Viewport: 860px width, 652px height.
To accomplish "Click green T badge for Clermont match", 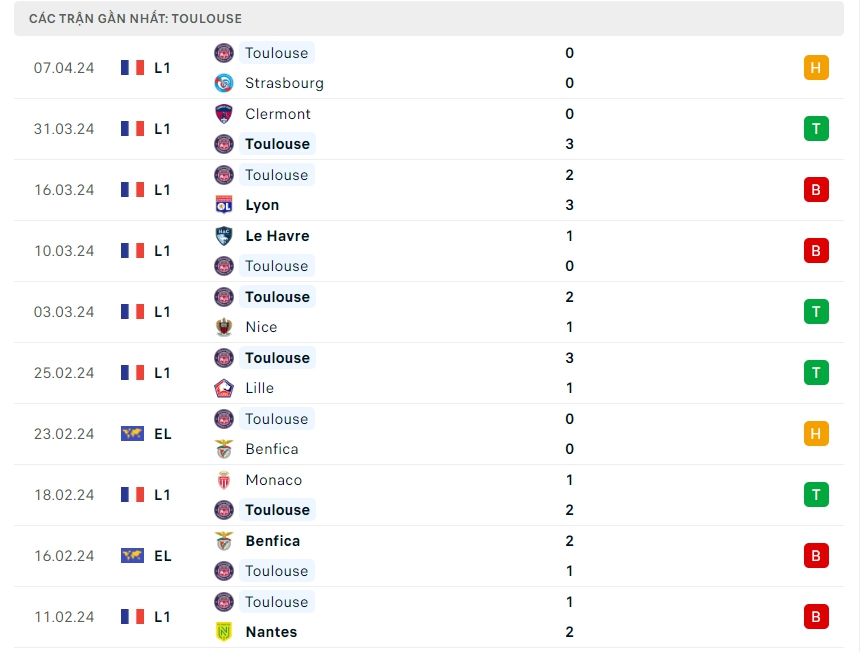I will pos(816,129).
